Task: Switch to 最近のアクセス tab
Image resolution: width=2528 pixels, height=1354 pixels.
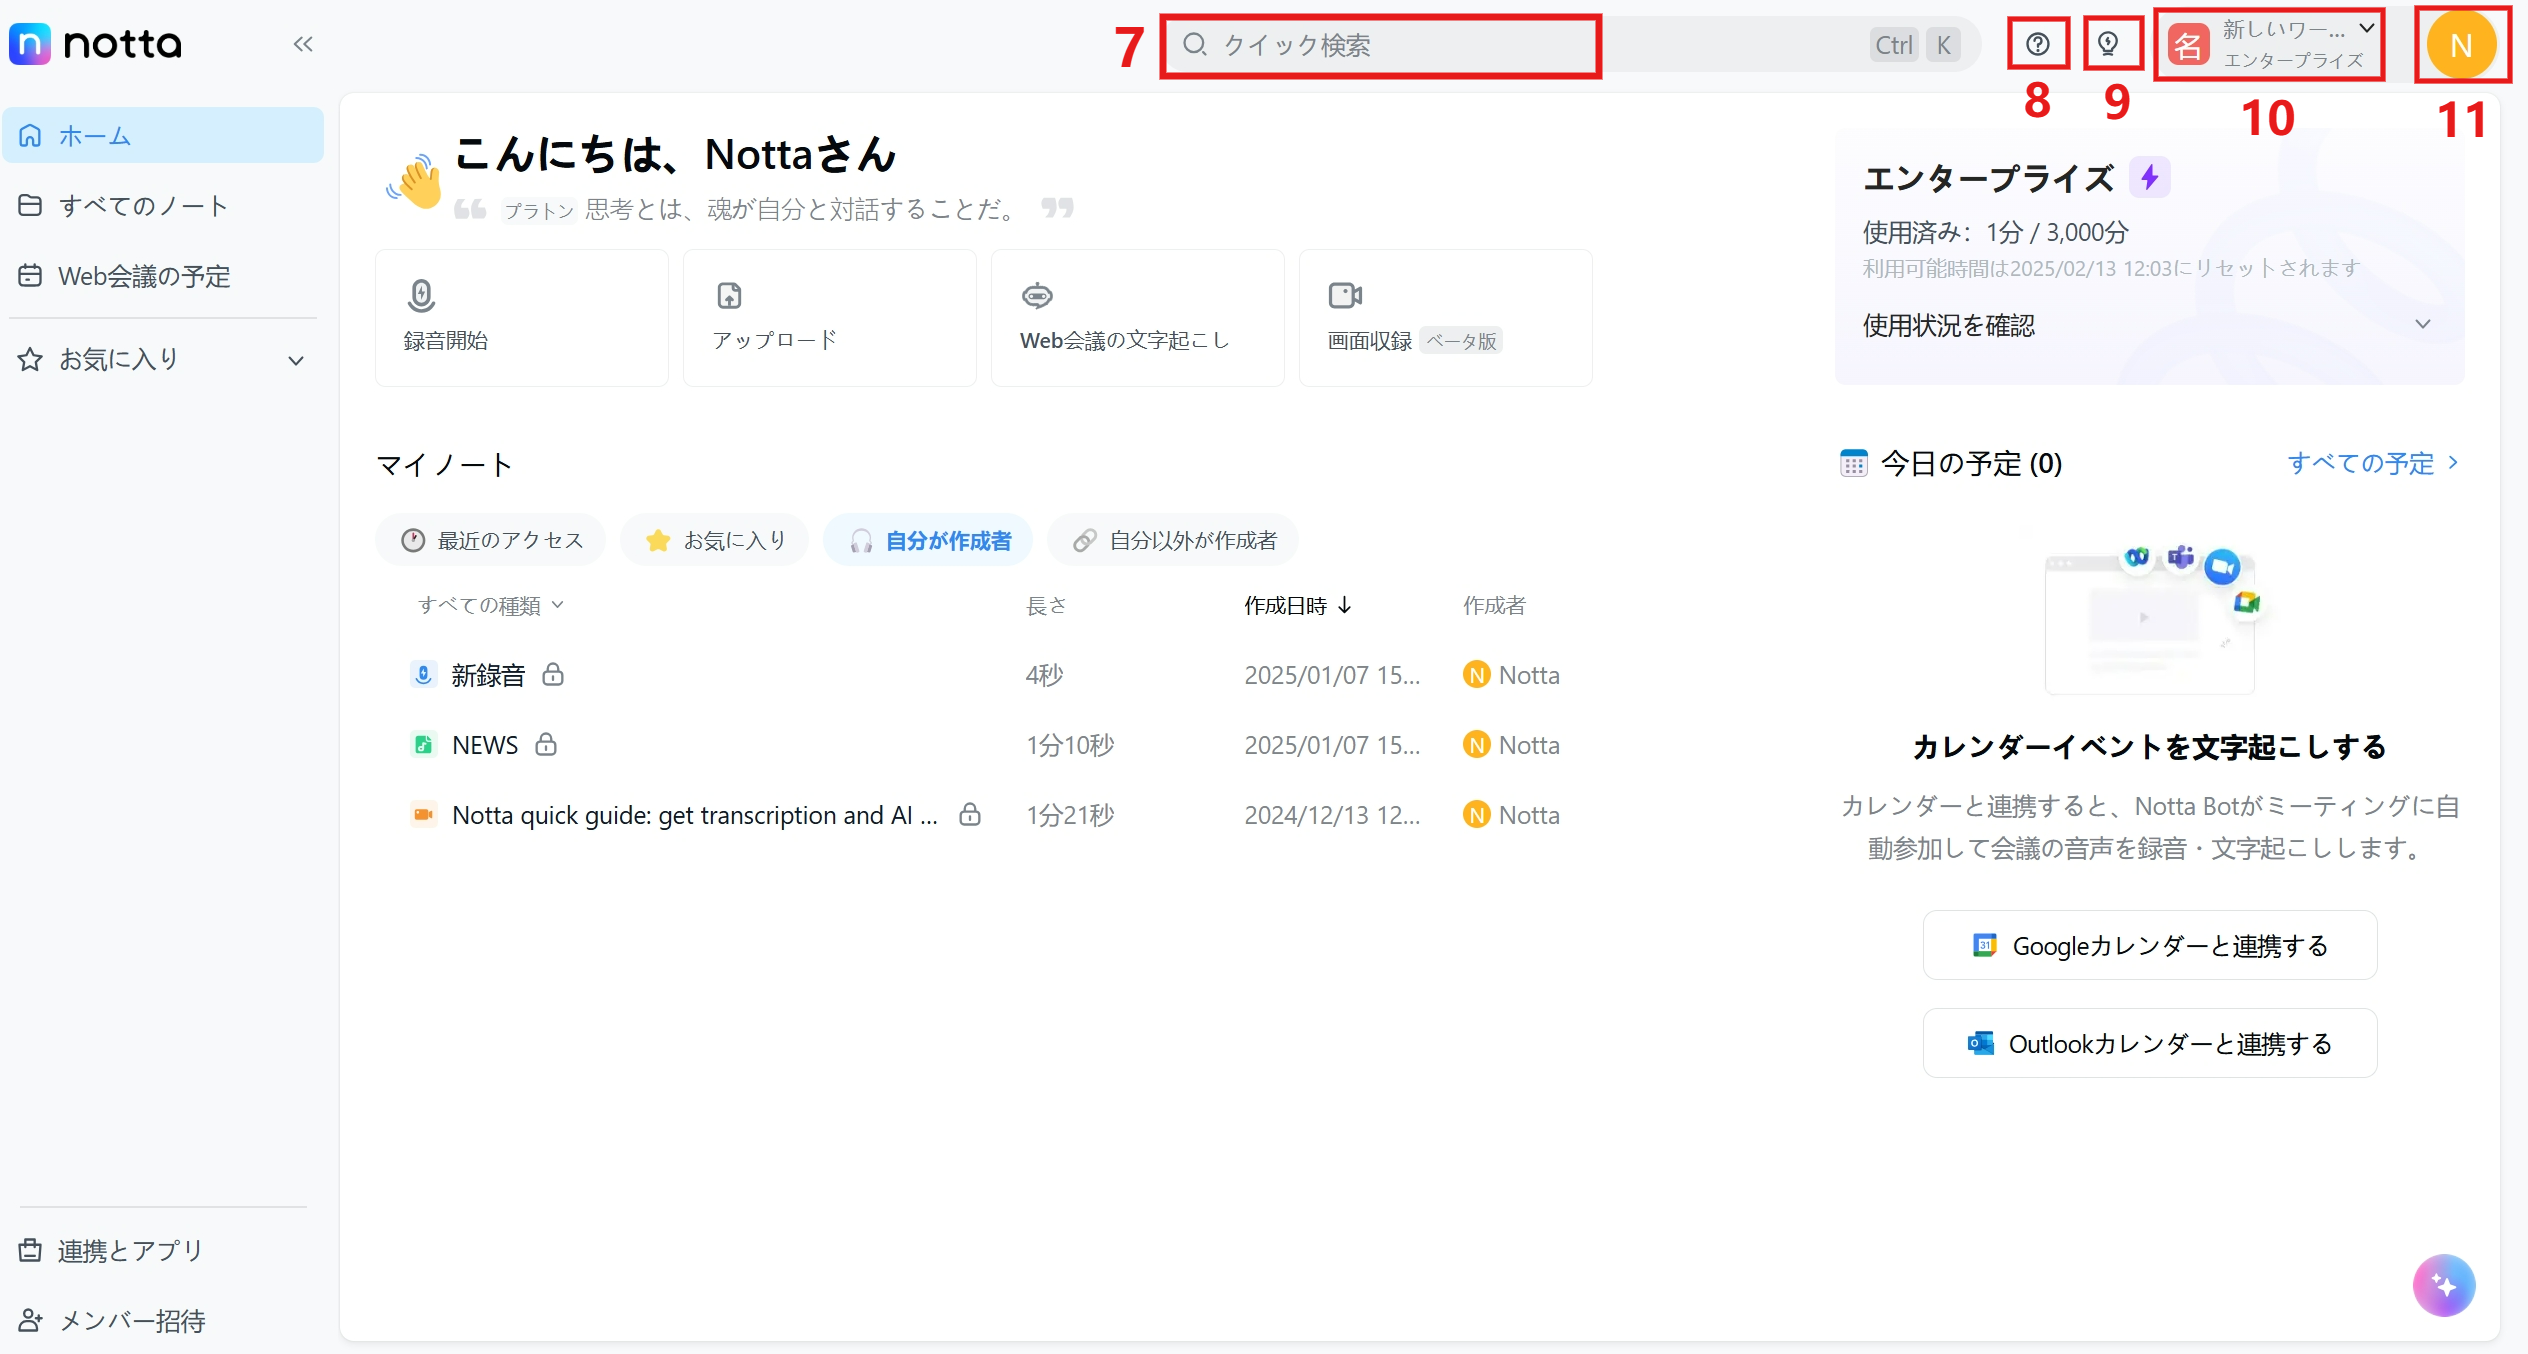Action: pos(491,540)
